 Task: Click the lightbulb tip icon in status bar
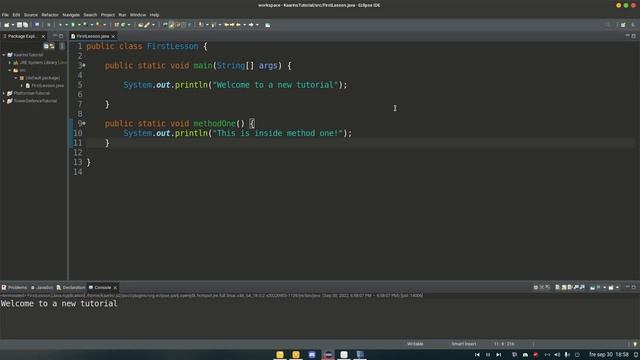635,344
